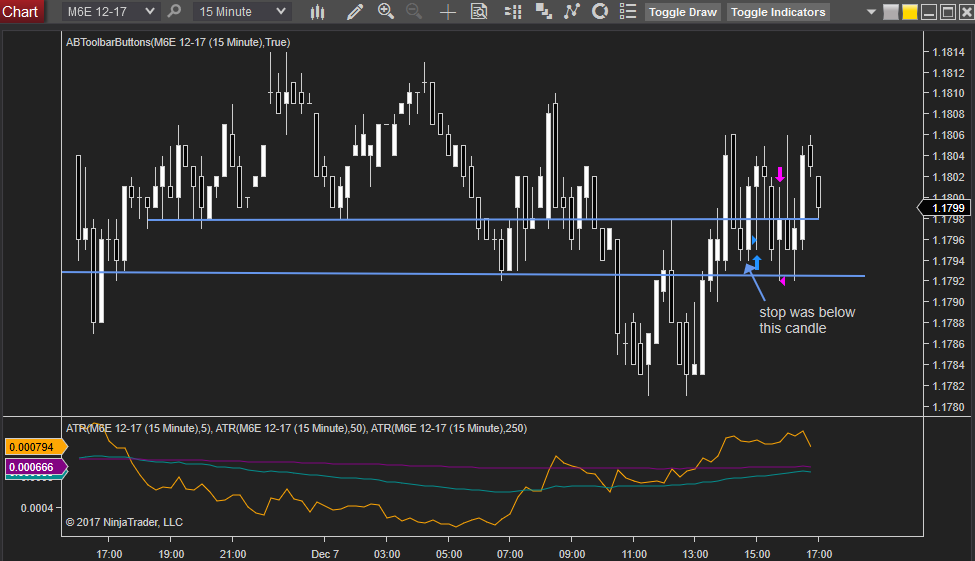The width and height of the screenshot is (975, 561).
Task: Click the 09:00 time axis label
Action: point(571,554)
